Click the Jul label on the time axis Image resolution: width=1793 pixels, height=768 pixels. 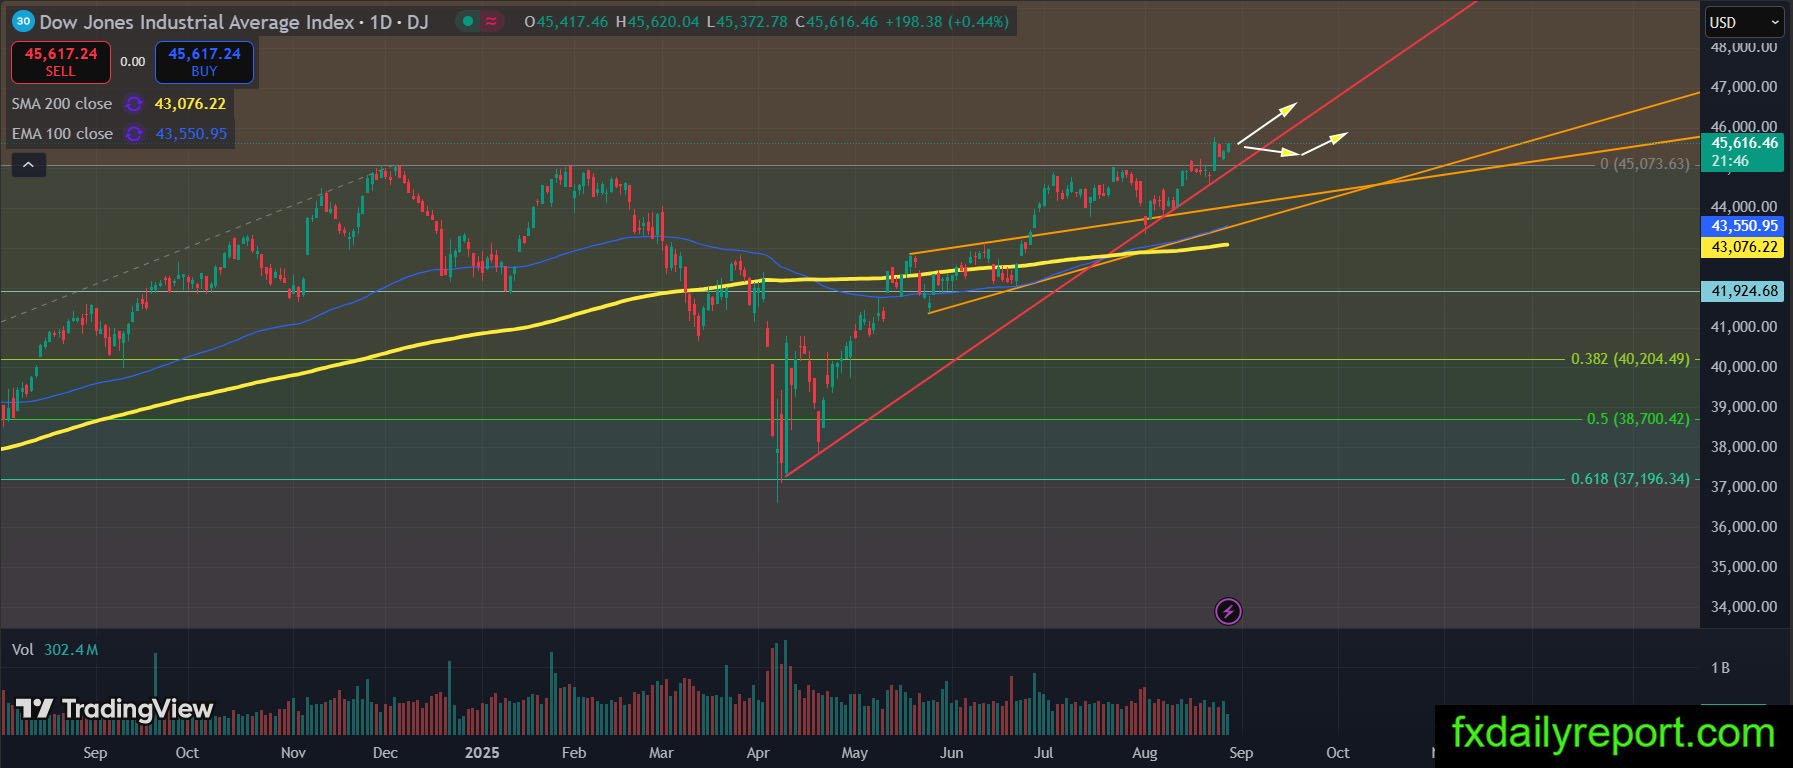[1043, 753]
